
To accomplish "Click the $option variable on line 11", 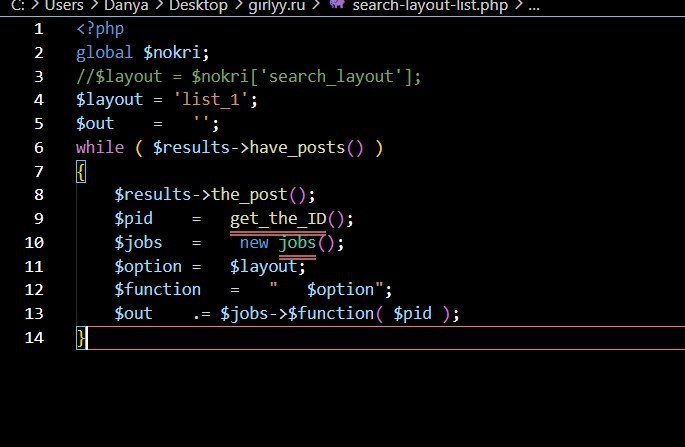I will [x=148, y=267].
